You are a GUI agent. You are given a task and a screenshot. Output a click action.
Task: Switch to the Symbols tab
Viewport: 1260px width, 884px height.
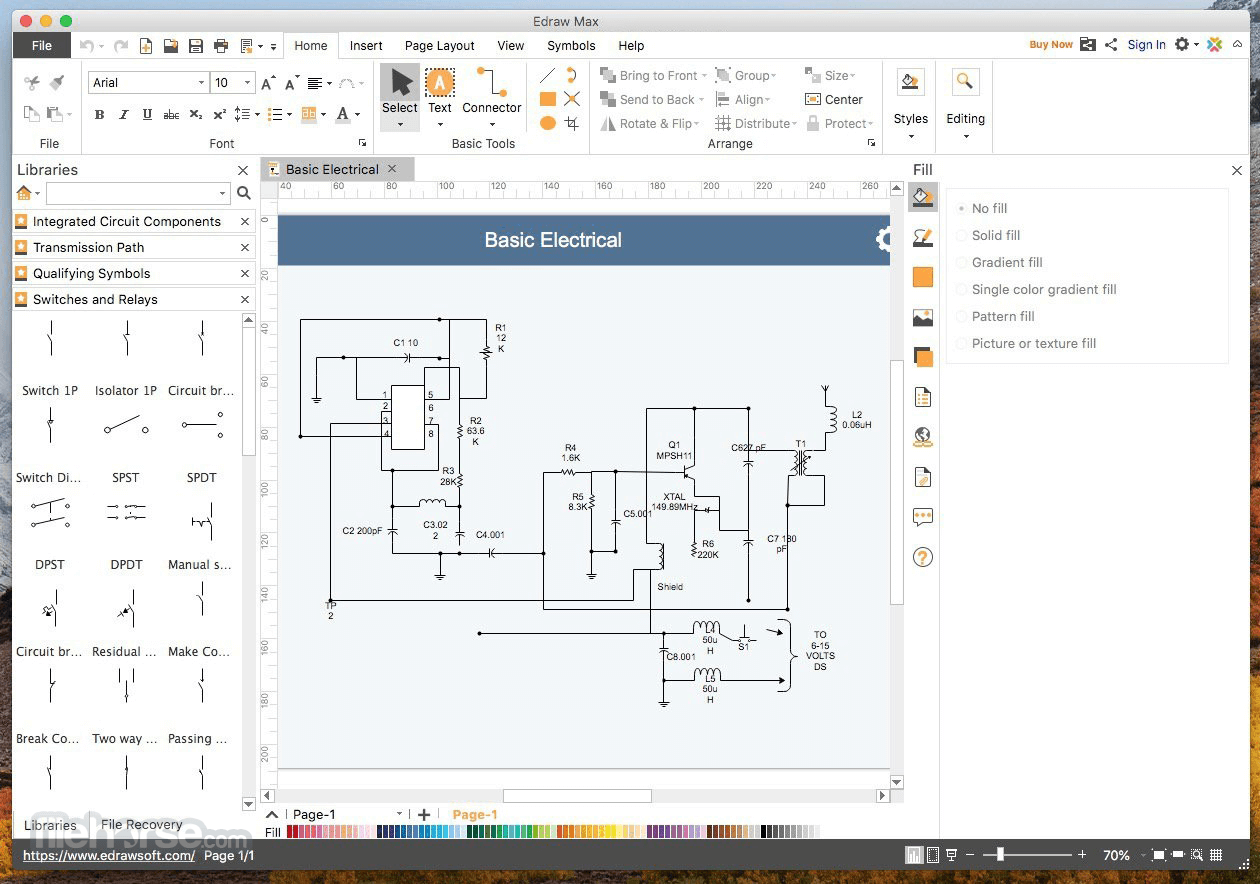pos(571,45)
